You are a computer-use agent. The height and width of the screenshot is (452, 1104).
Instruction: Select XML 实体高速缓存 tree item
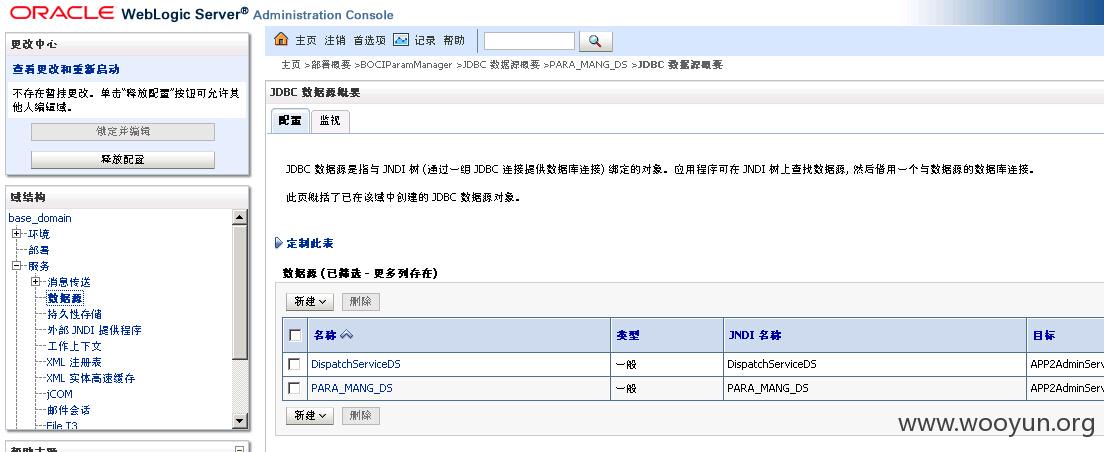tap(90, 378)
